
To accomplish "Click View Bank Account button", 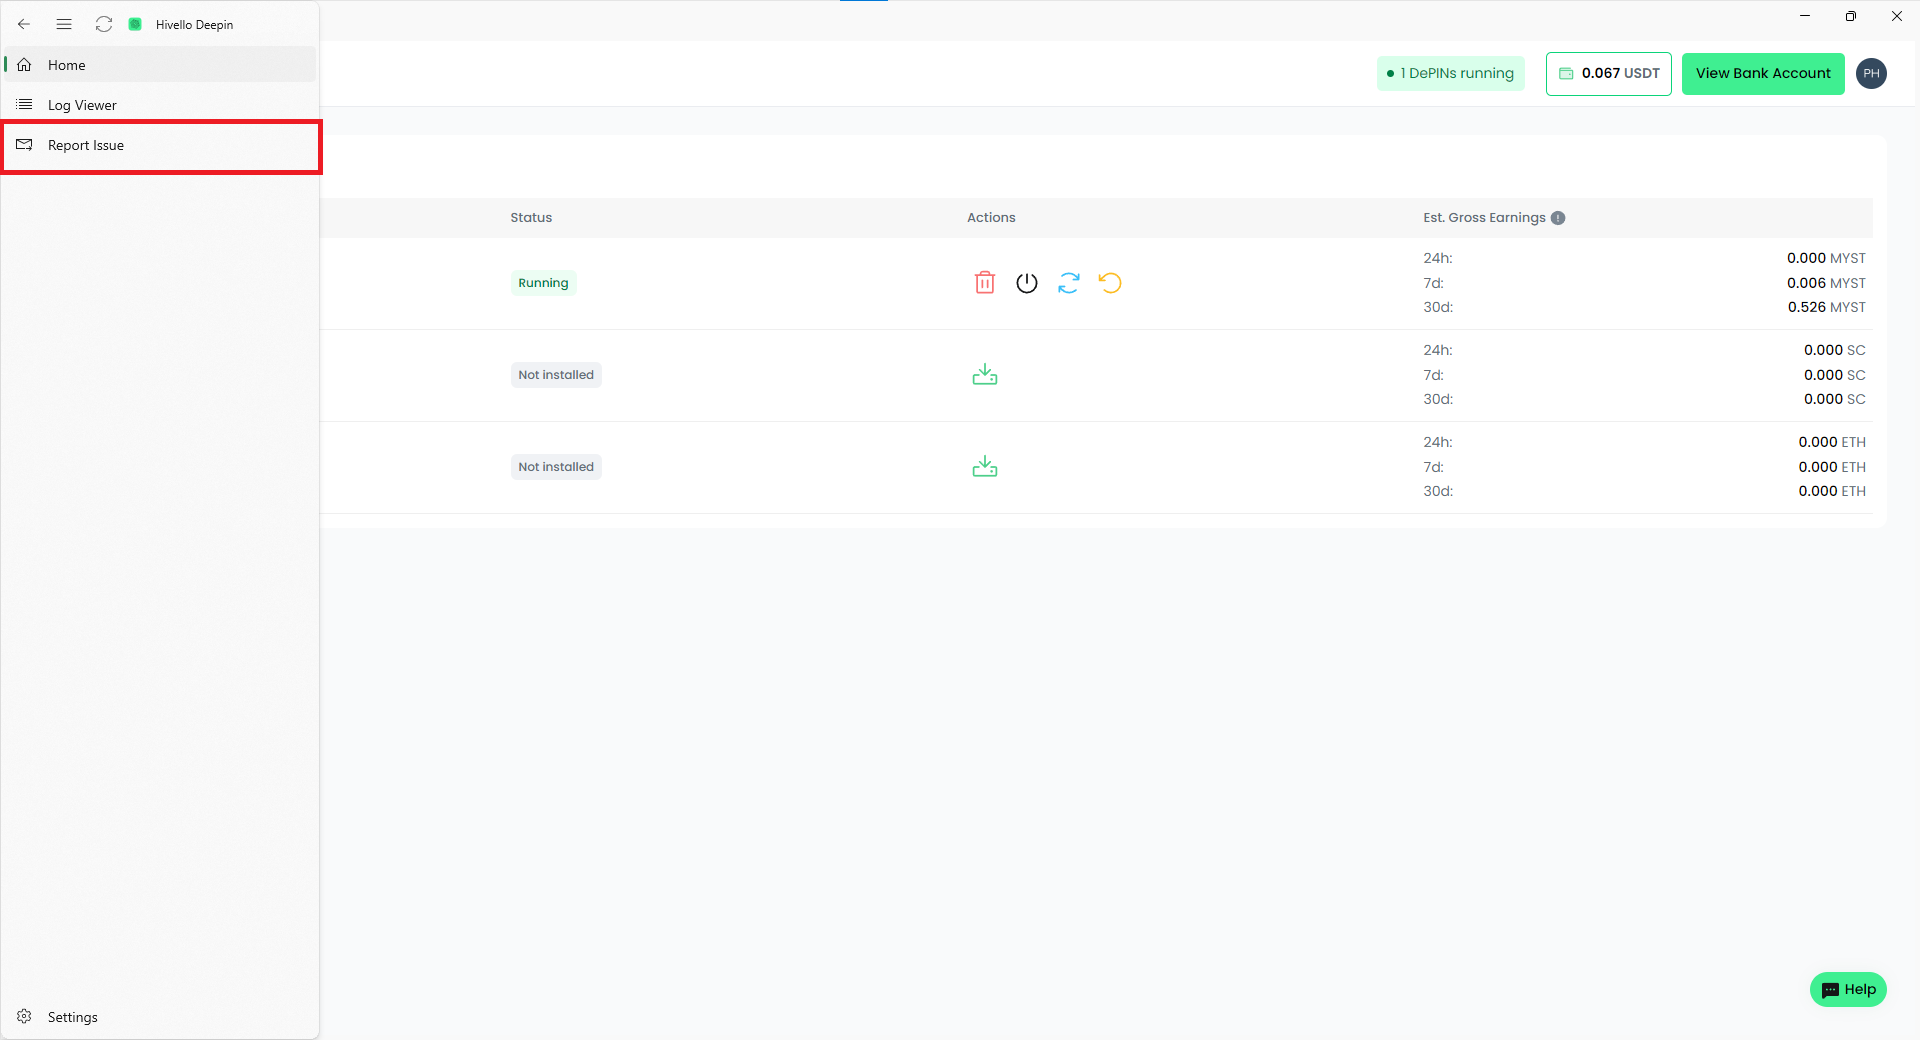I will pos(1762,74).
